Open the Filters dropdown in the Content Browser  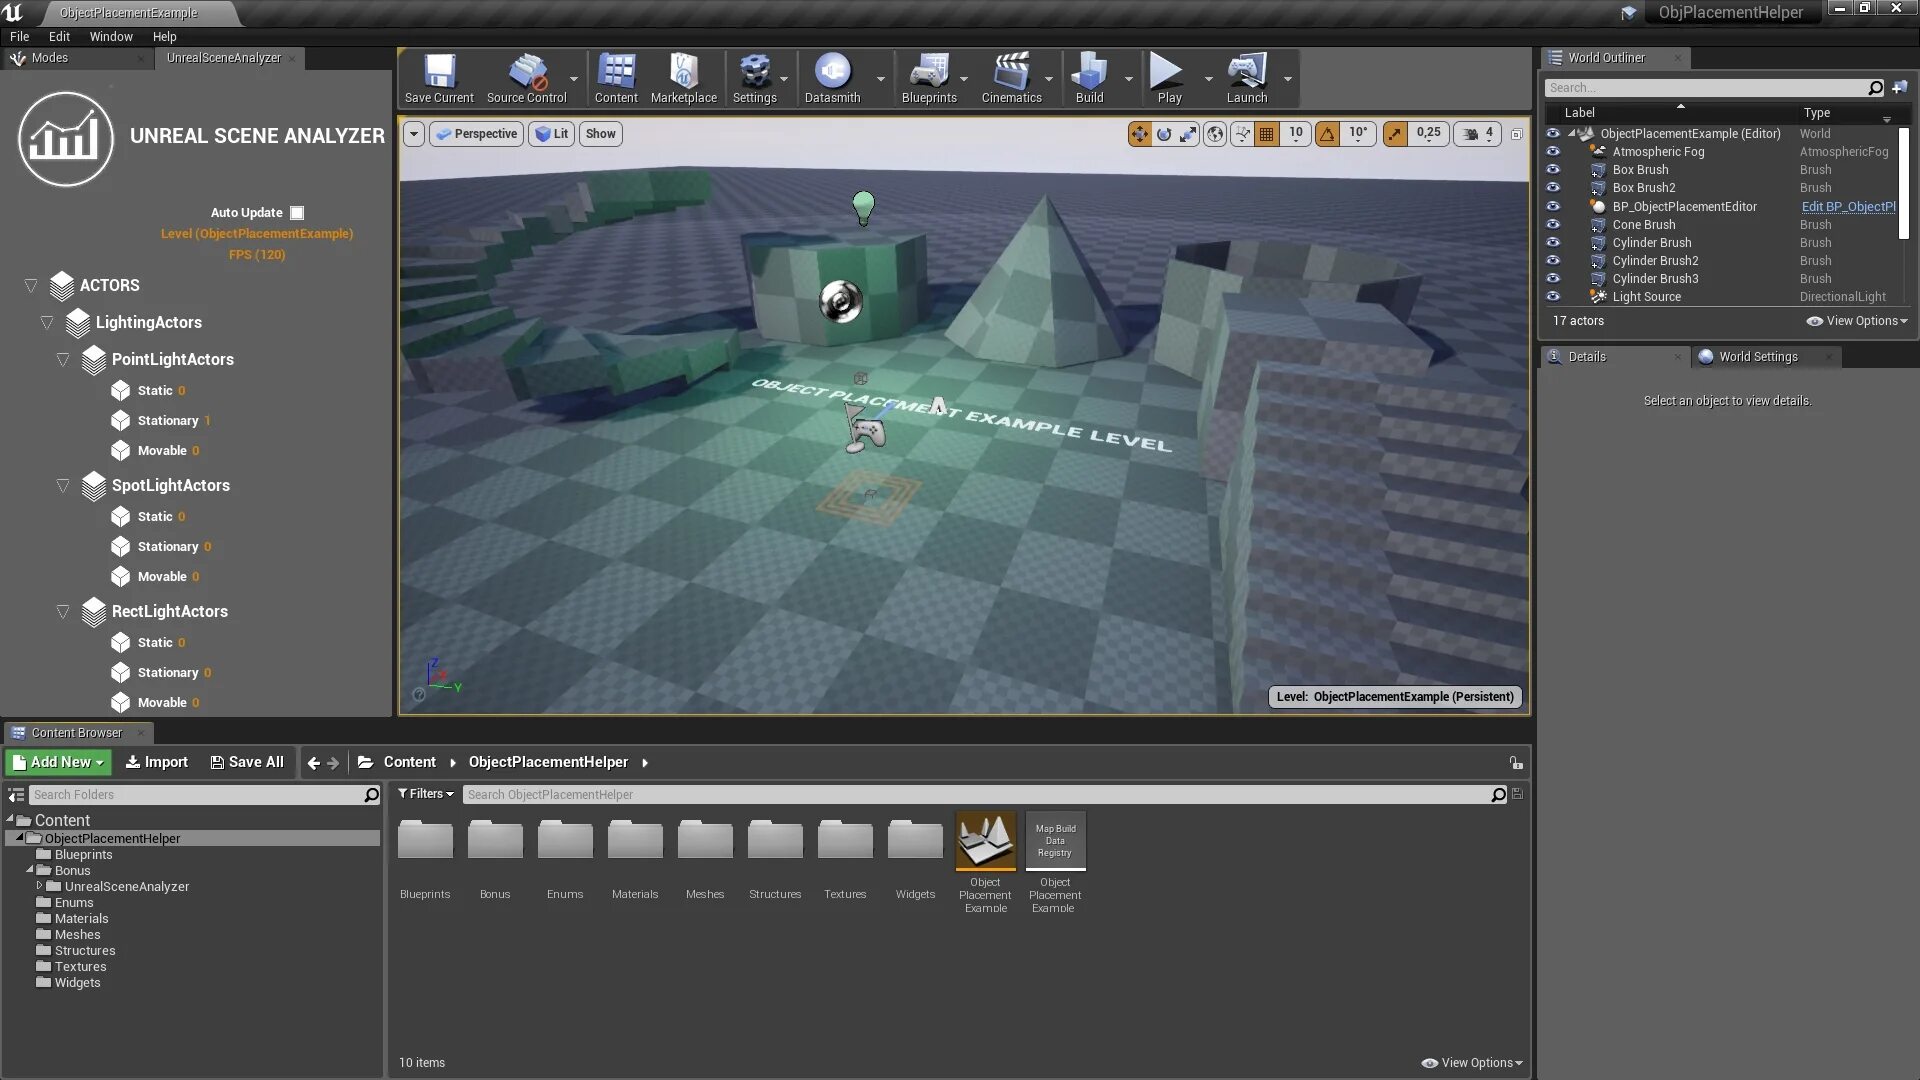[426, 794]
